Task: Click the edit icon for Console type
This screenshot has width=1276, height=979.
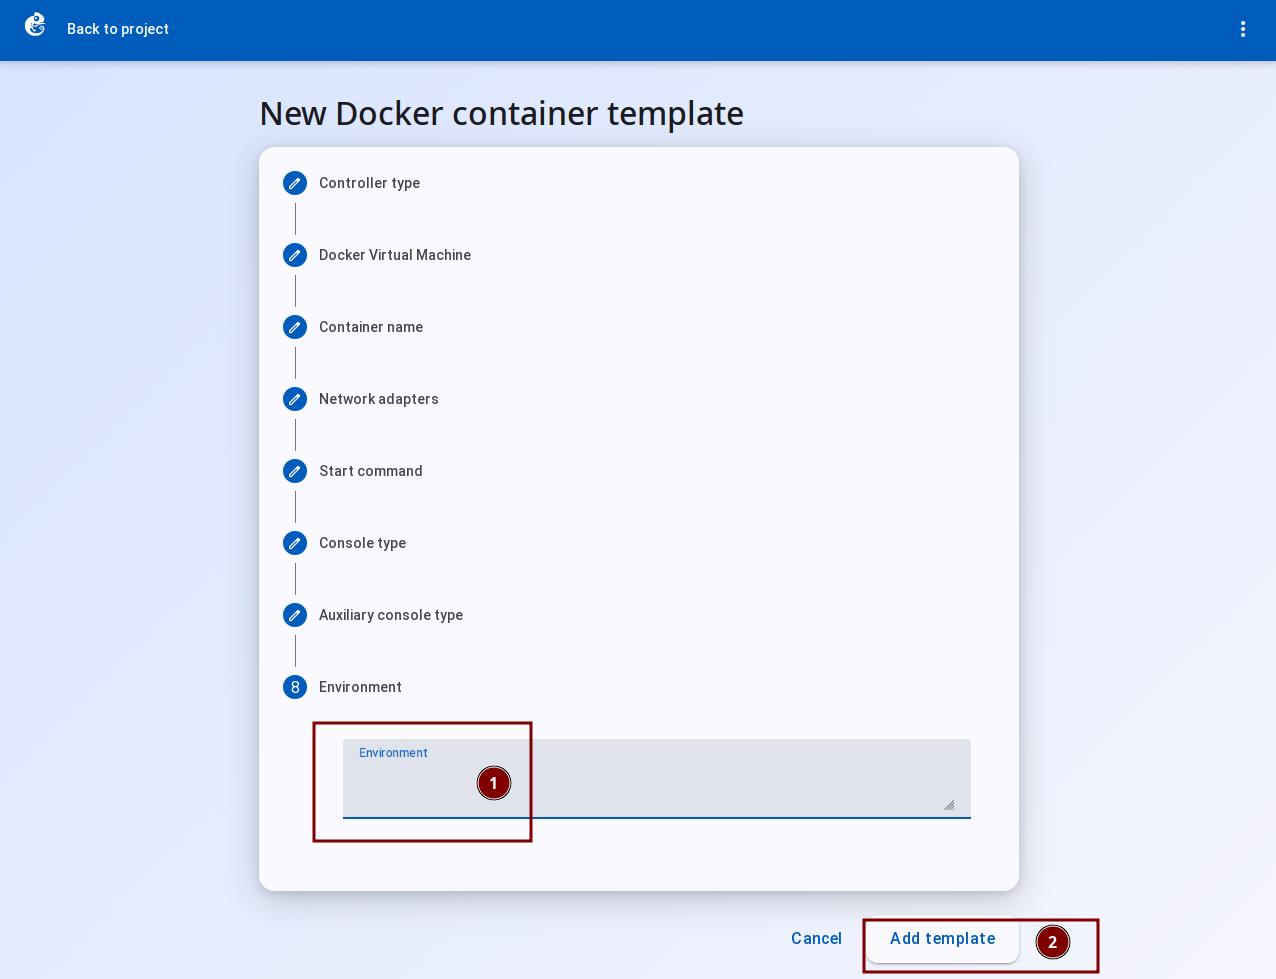Action: pyautogui.click(x=295, y=543)
